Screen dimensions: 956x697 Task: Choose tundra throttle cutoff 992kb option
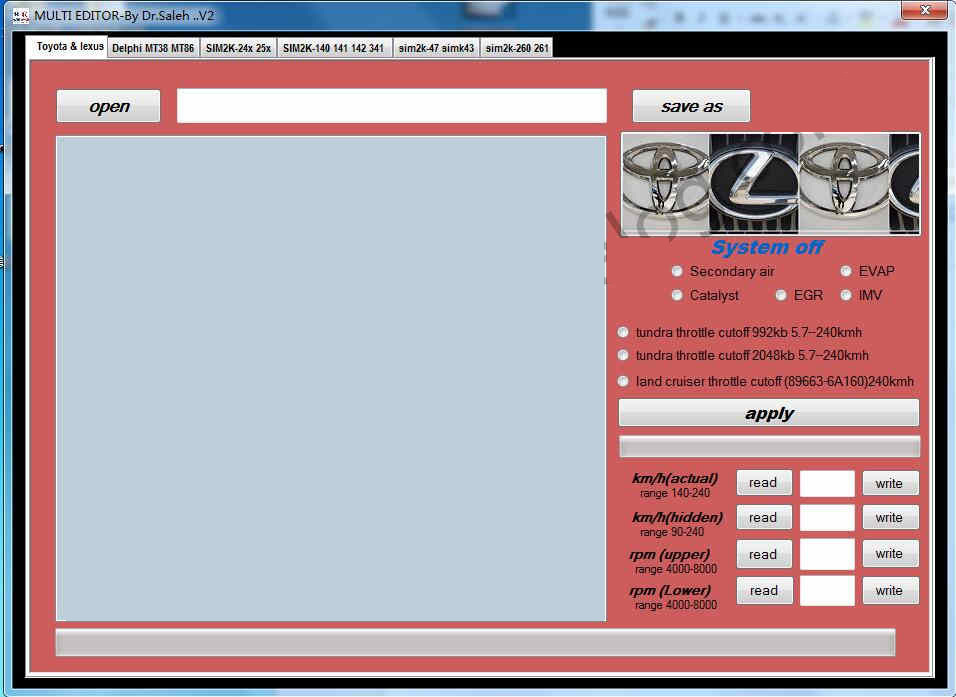(x=740, y=332)
